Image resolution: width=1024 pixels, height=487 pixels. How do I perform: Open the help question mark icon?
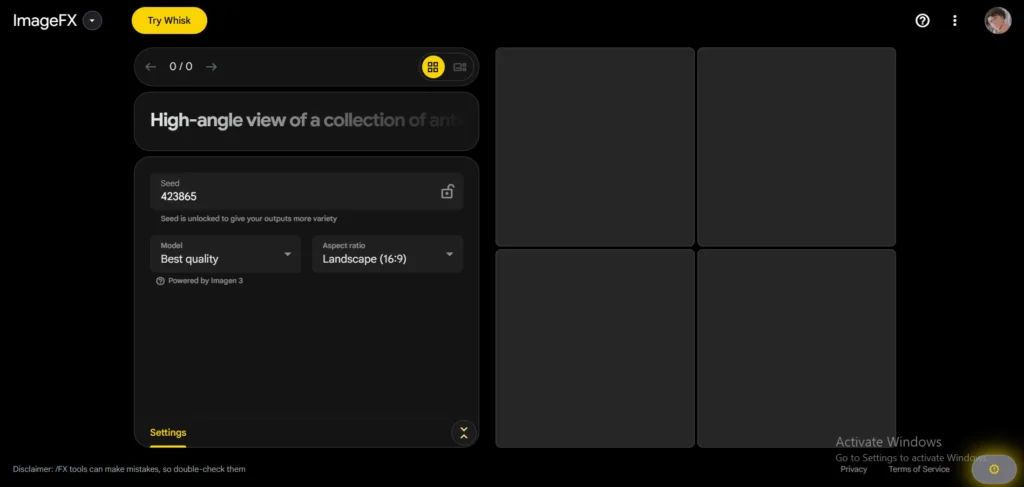(x=922, y=21)
